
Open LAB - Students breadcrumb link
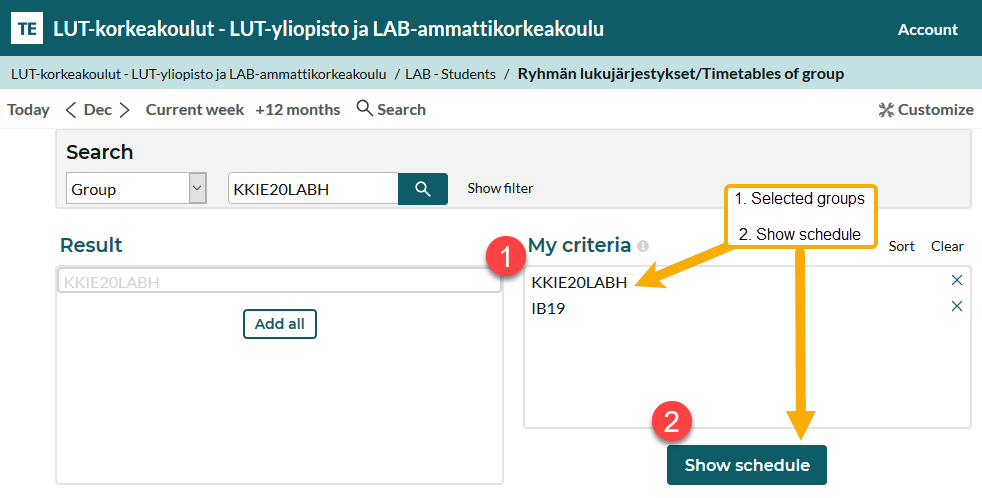coord(450,73)
